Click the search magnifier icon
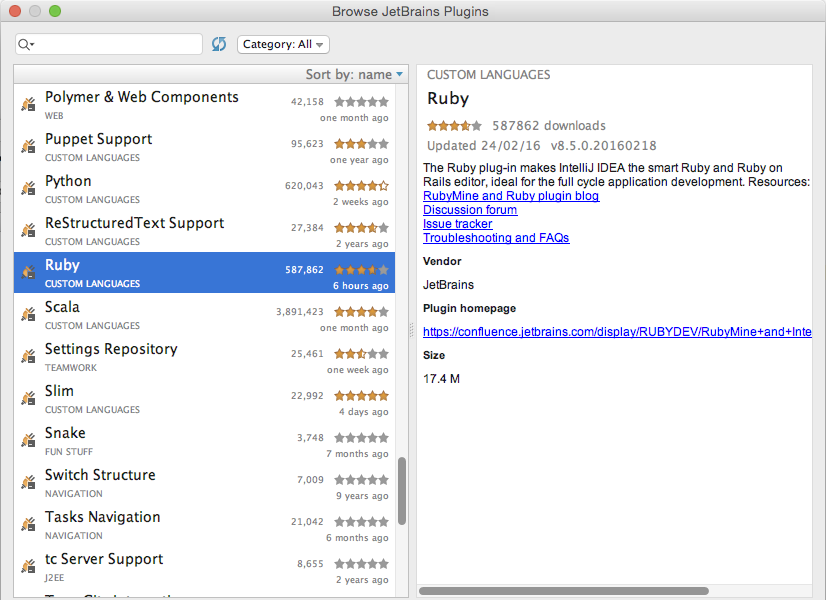The width and height of the screenshot is (826, 600). 25,45
